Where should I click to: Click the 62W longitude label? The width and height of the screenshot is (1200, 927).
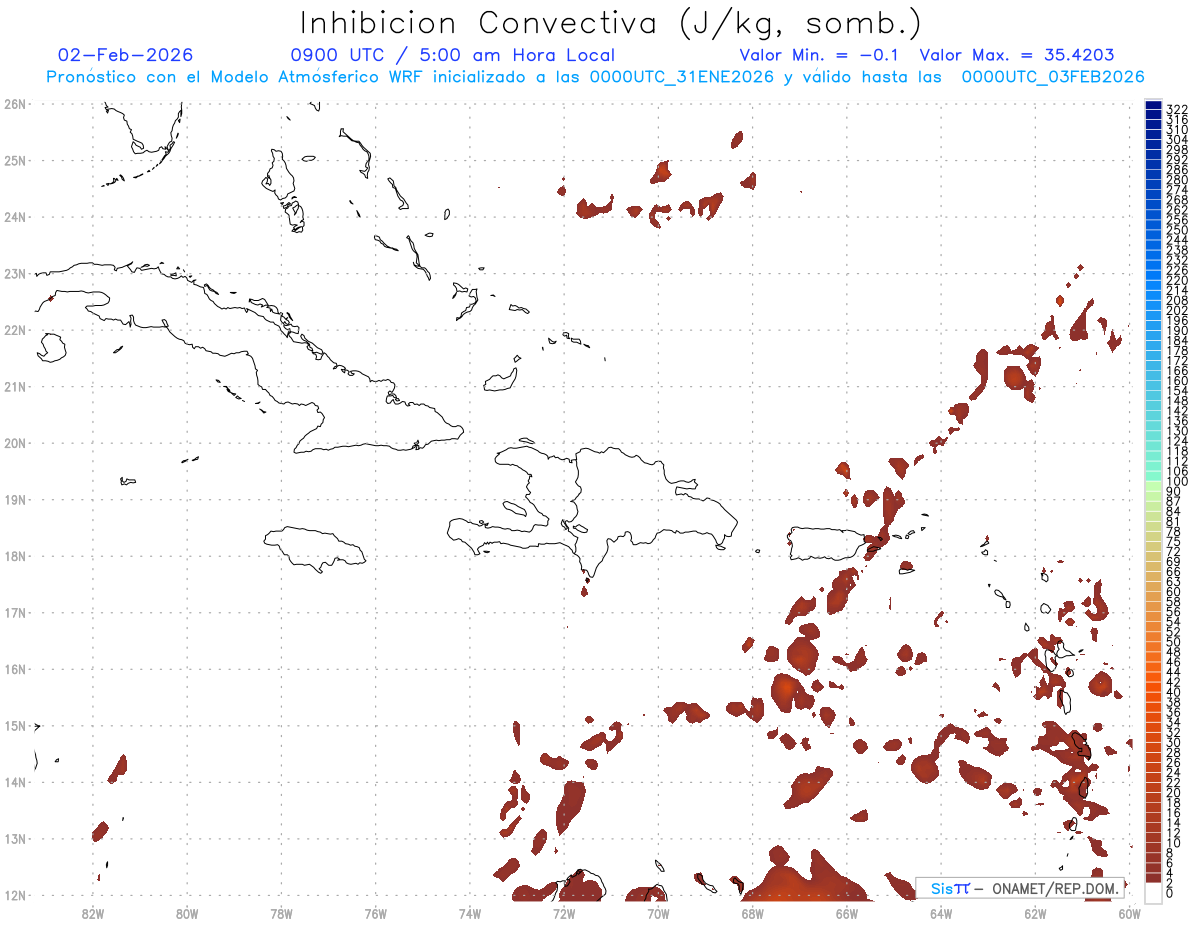coord(1035,912)
